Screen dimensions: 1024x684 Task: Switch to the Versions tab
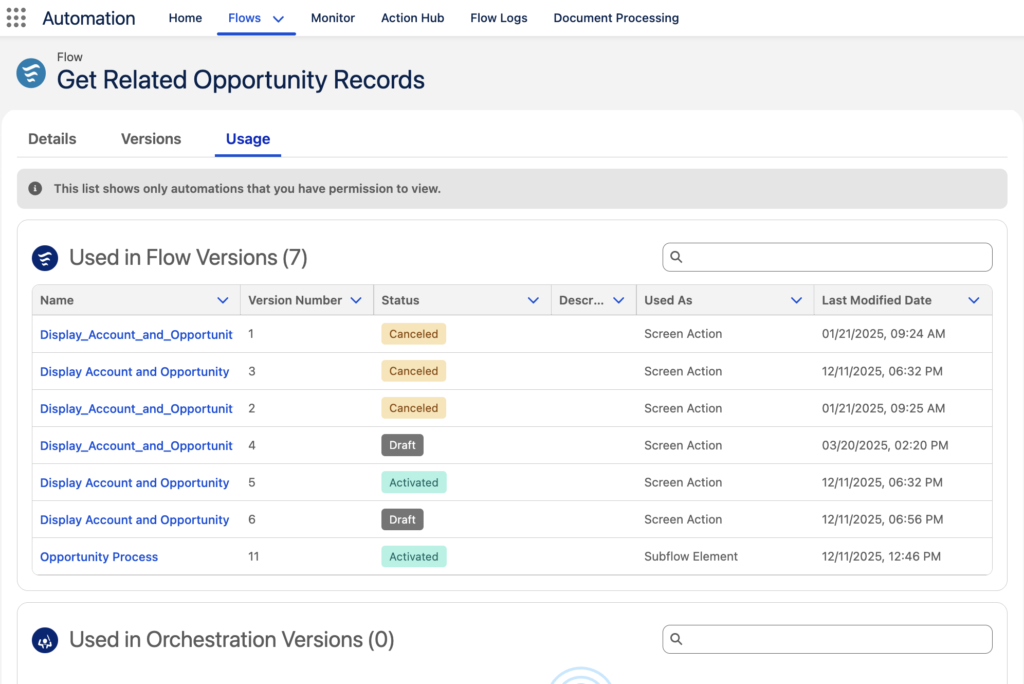(x=151, y=139)
